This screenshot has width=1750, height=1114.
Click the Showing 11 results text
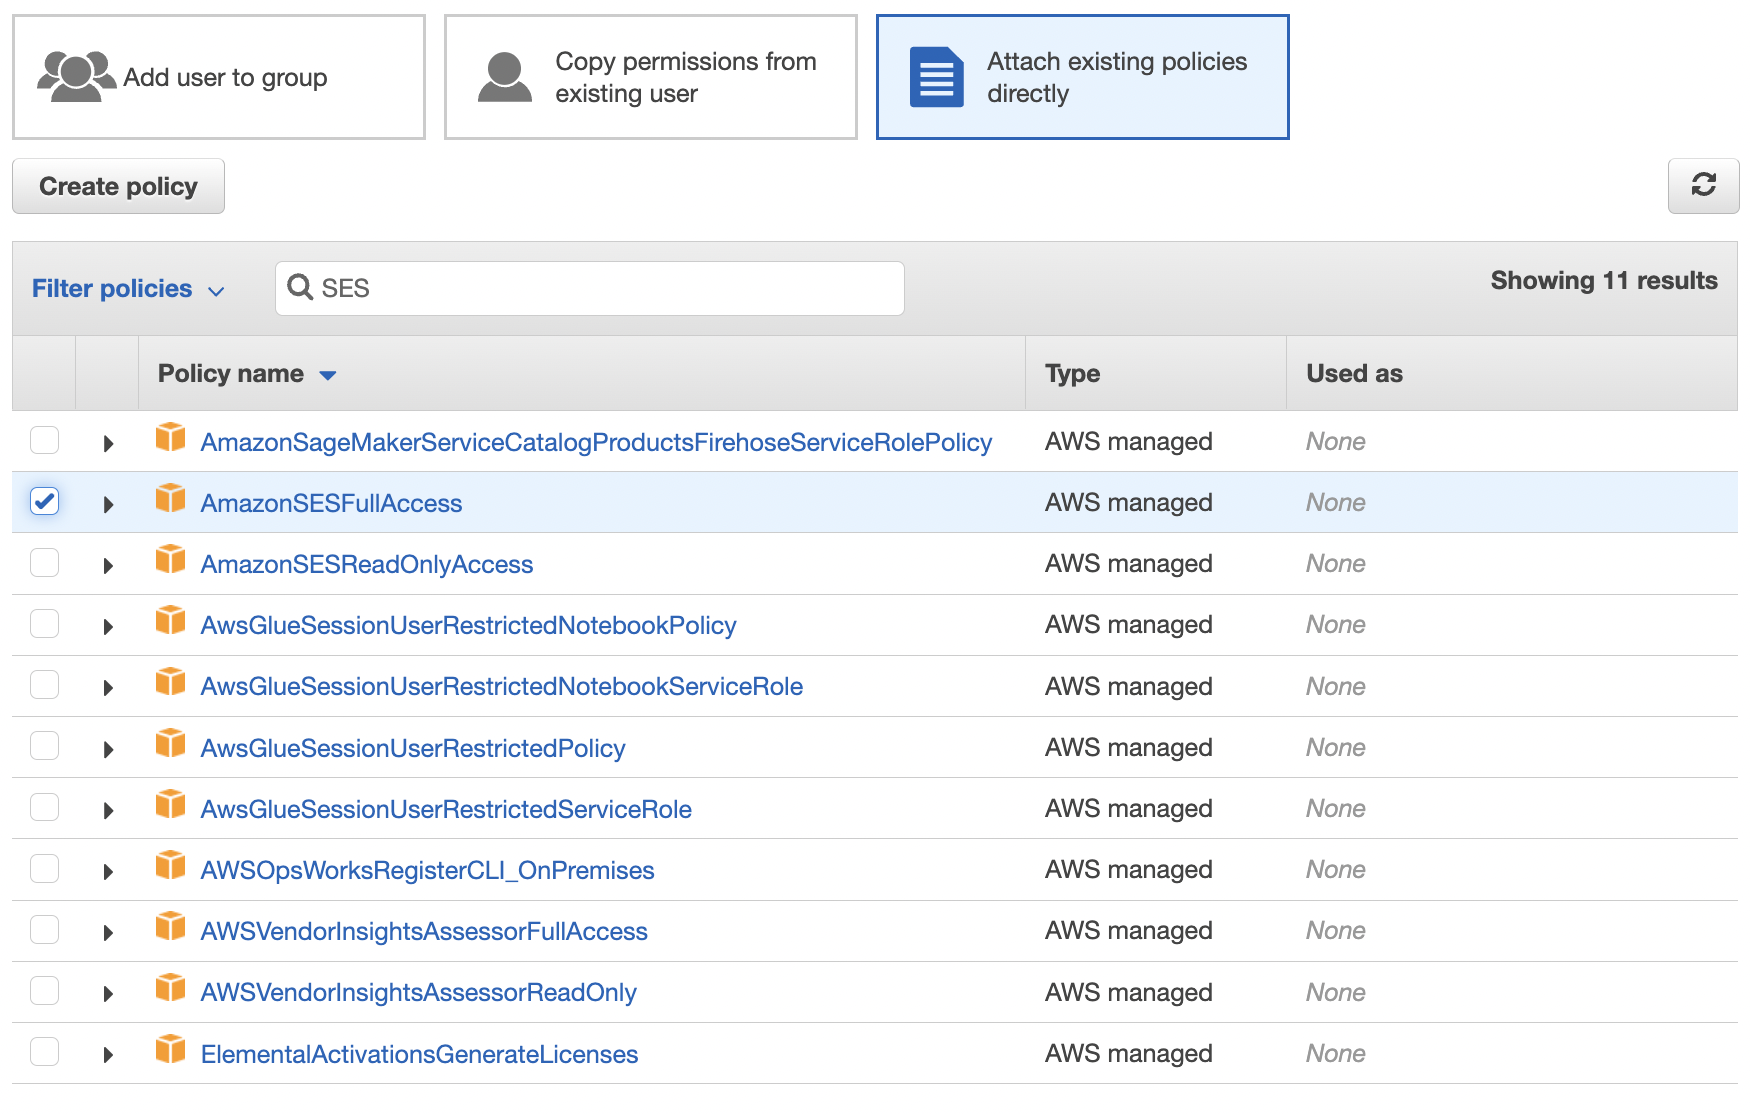(x=1604, y=281)
